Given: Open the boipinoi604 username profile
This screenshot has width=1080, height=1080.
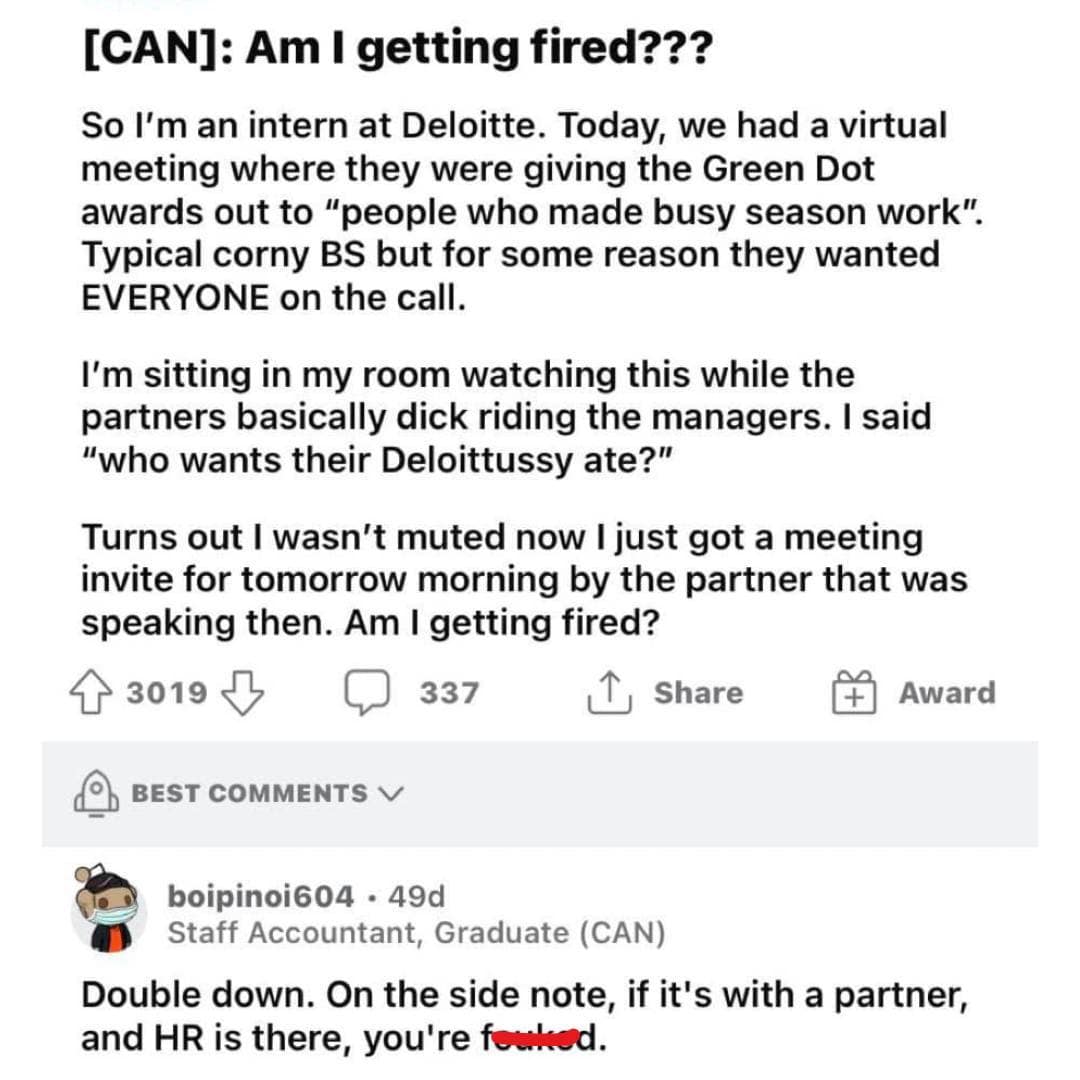Looking at the screenshot, I should 260,896.
